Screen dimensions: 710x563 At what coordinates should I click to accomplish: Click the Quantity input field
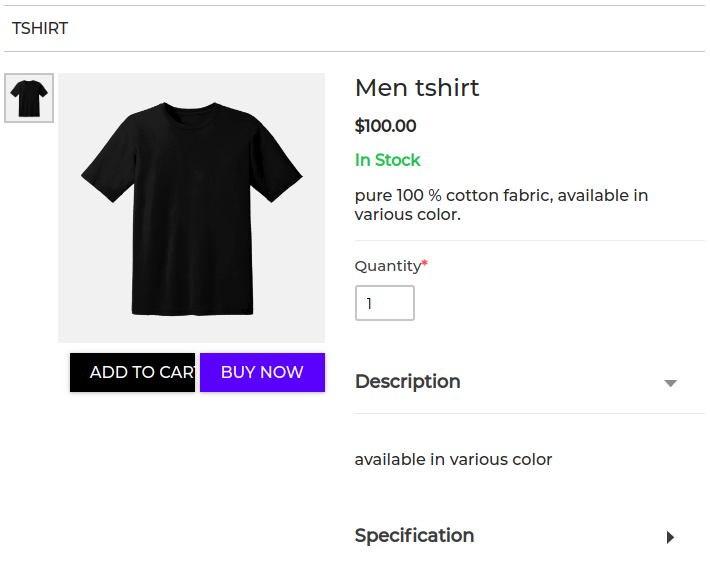[384, 303]
